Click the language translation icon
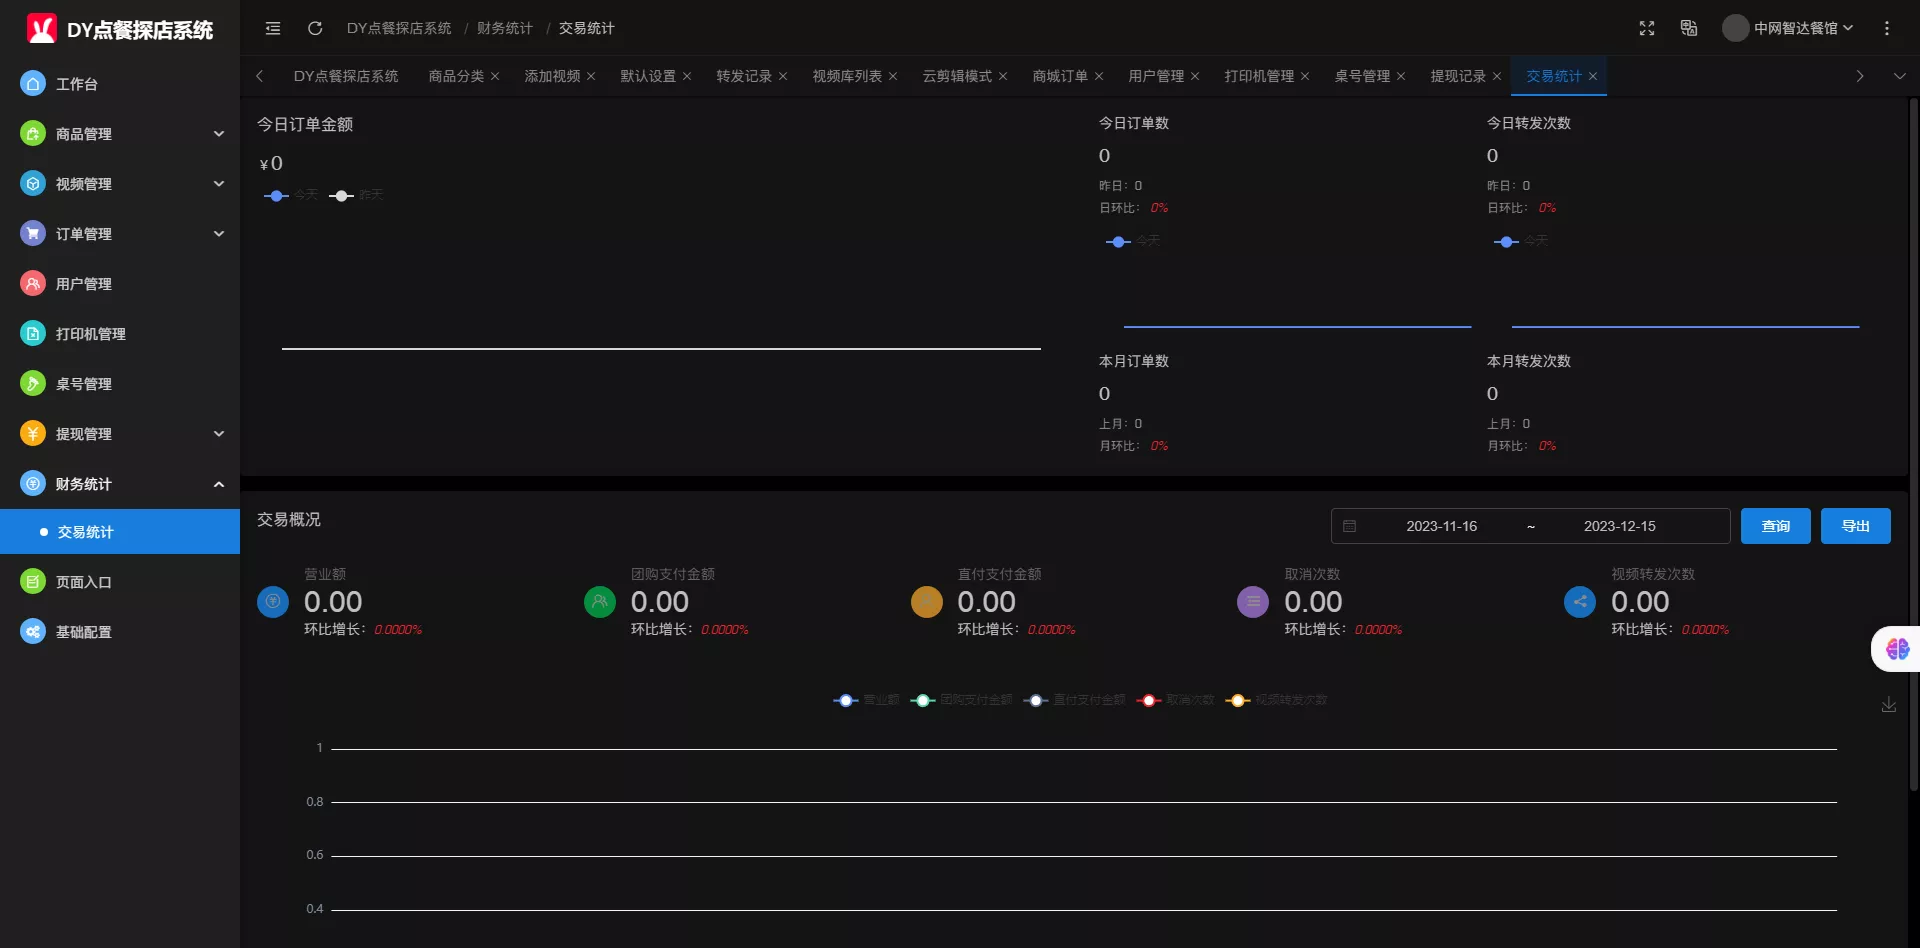1920x948 pixels. point(1689,28)
